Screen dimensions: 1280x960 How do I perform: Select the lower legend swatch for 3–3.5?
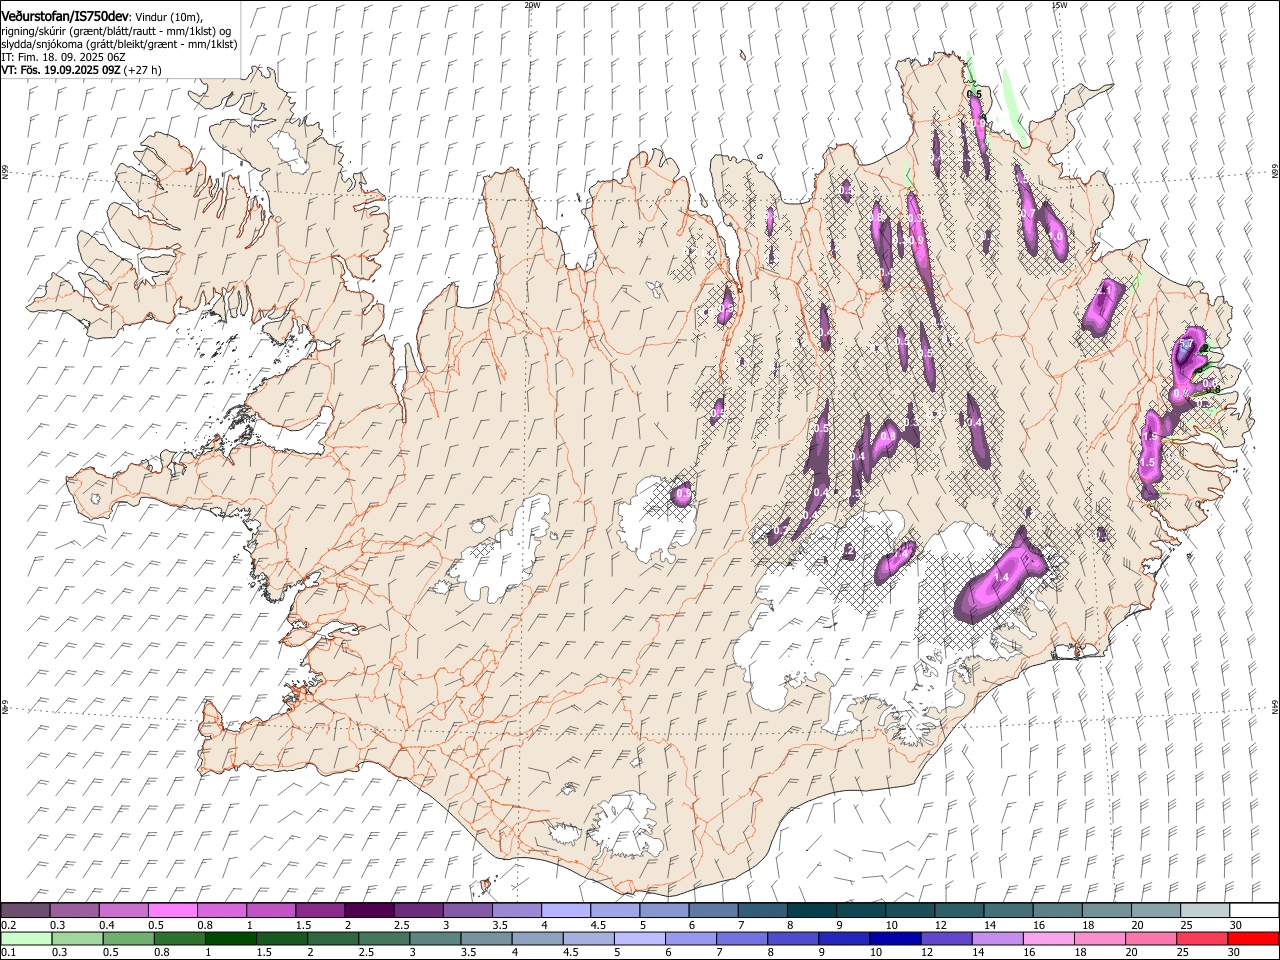coord(434,939)
